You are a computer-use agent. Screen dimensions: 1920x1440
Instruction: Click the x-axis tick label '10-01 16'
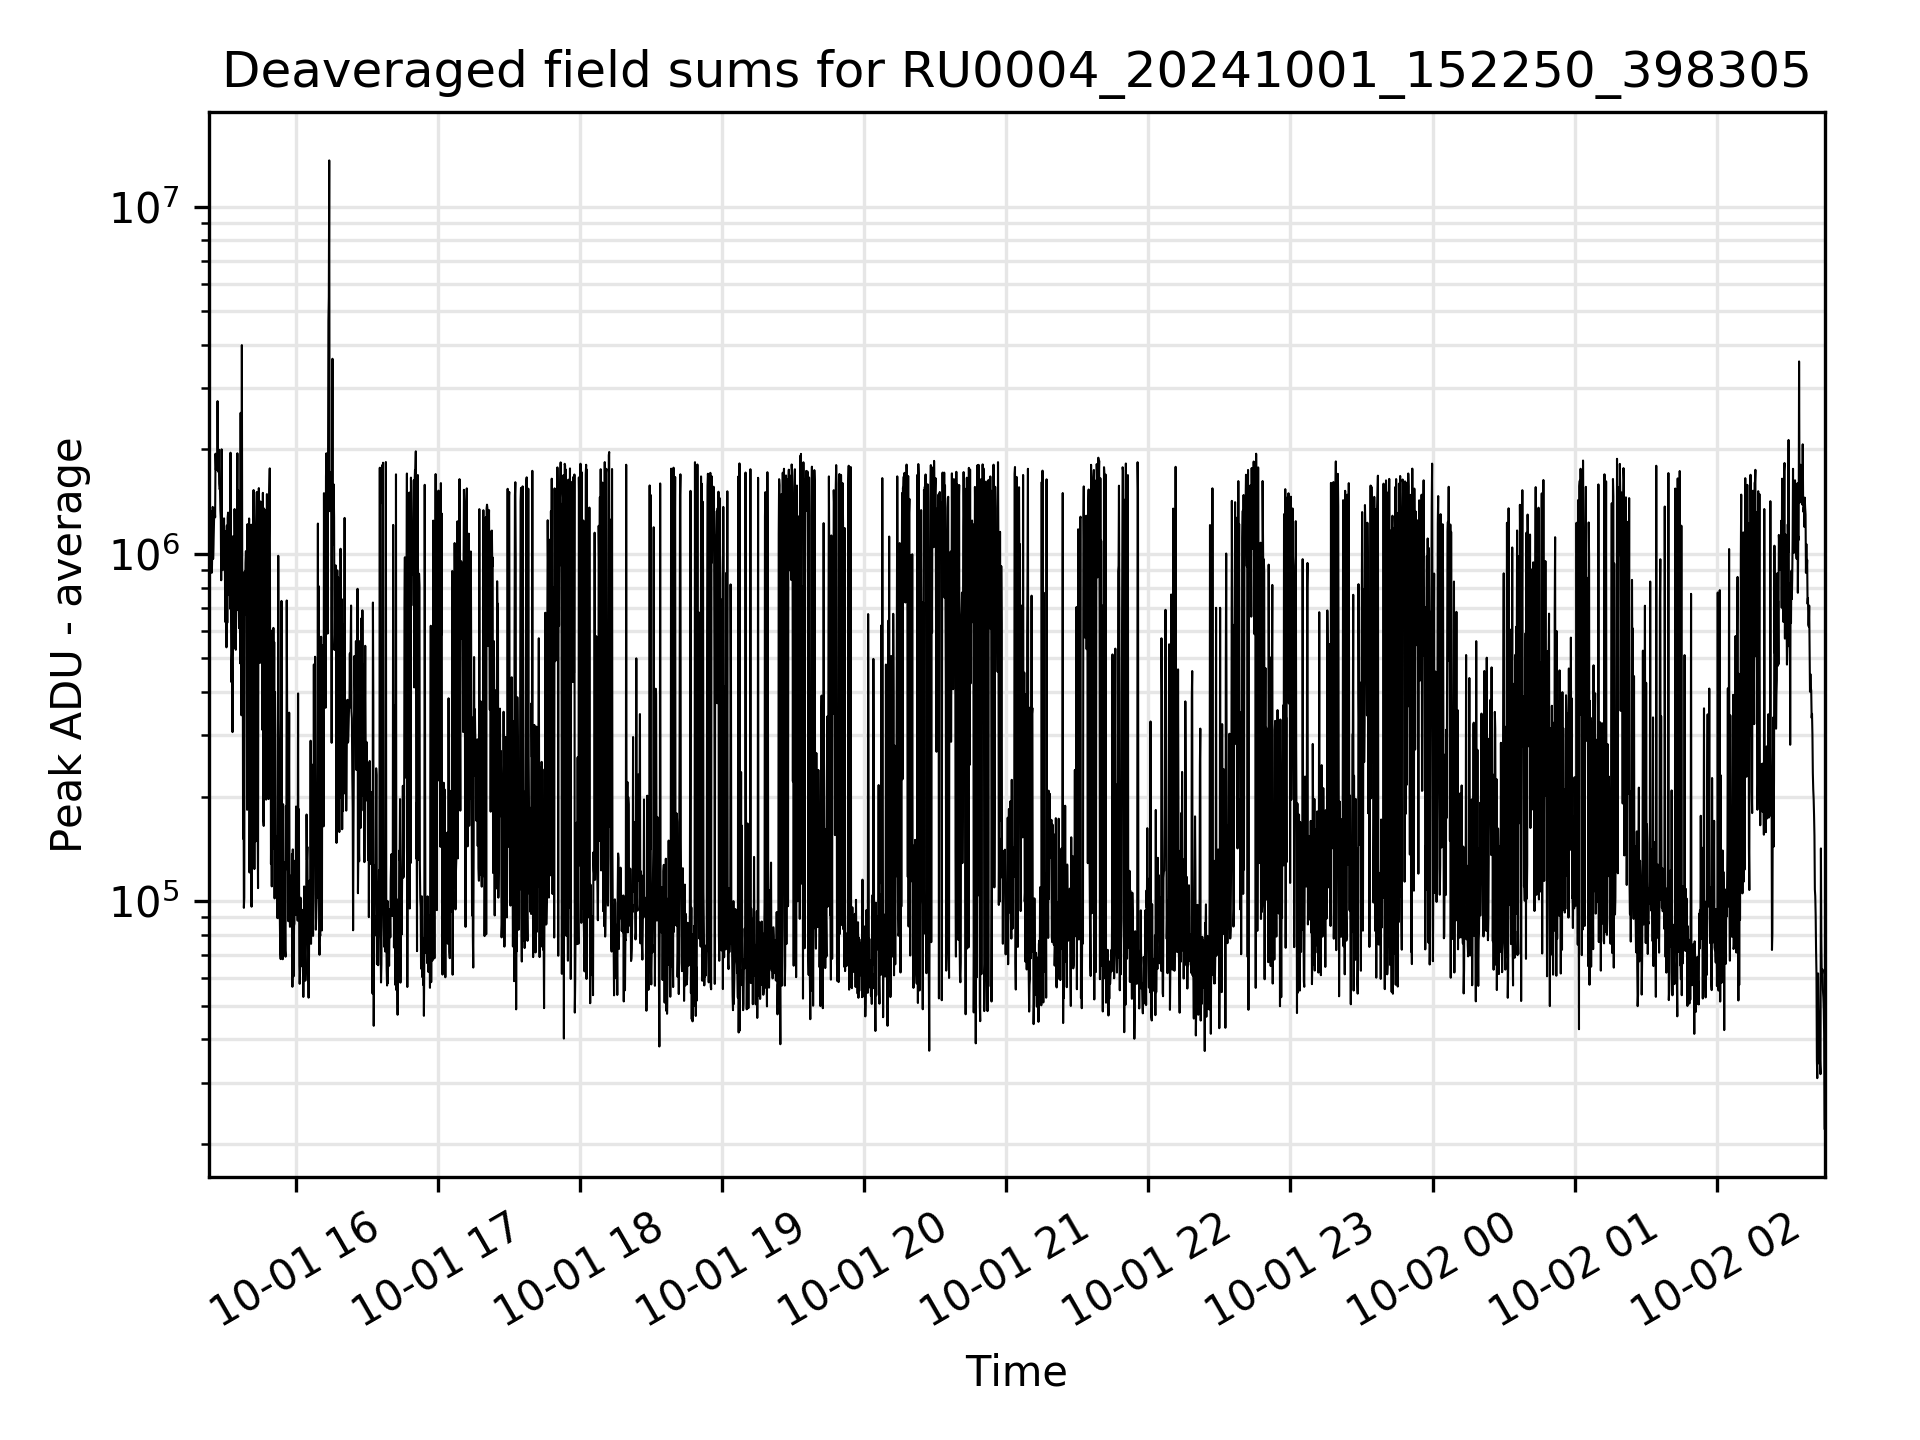tap(296, 1270)
